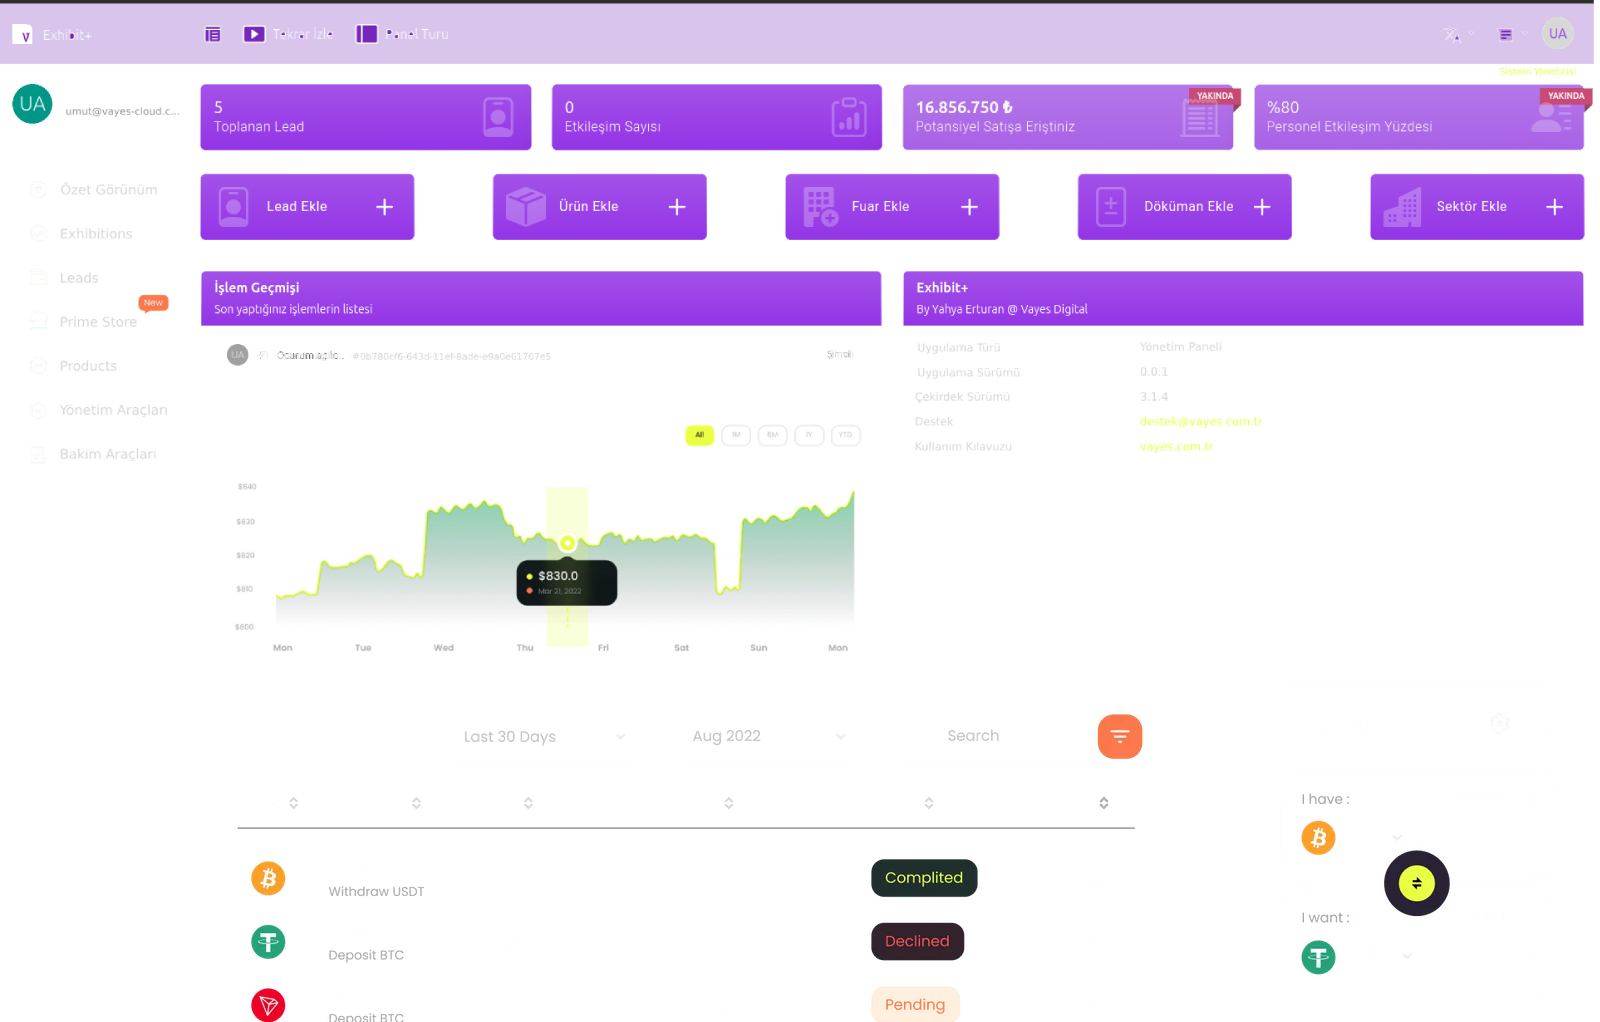1600x1022 pixels.
Task: Sort table by the Status column arrows
Action: tap(929, 803)
